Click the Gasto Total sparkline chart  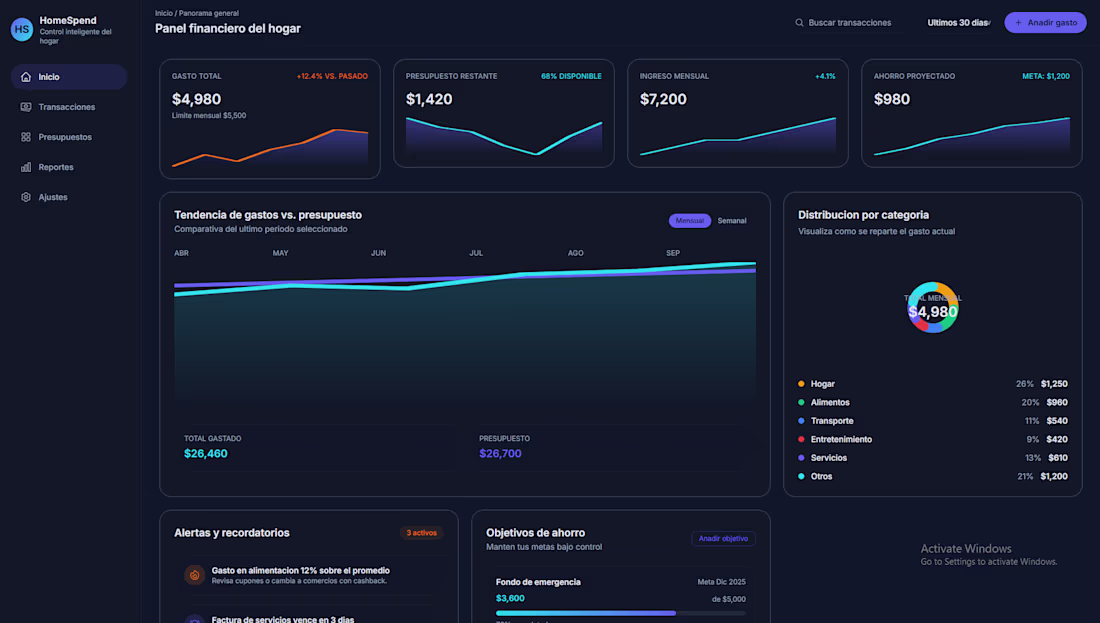click(x=270, y=148)
